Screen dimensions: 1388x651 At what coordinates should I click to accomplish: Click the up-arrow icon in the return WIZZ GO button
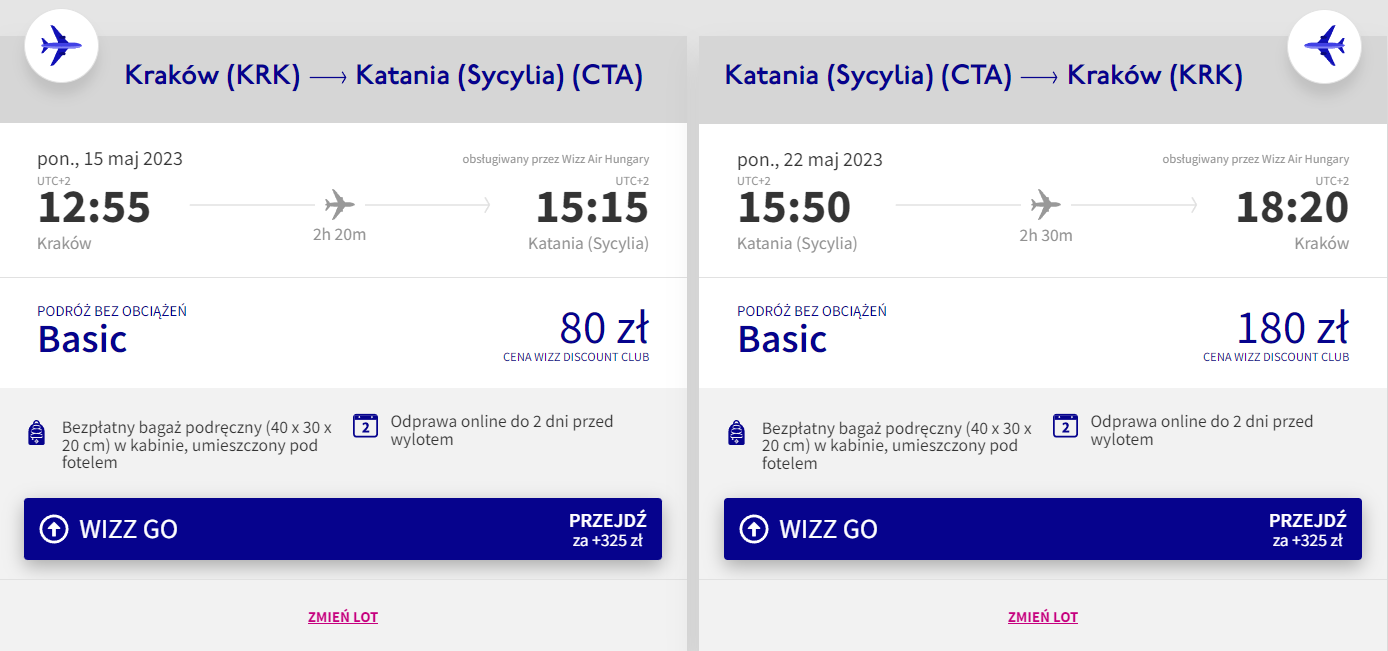754,529
